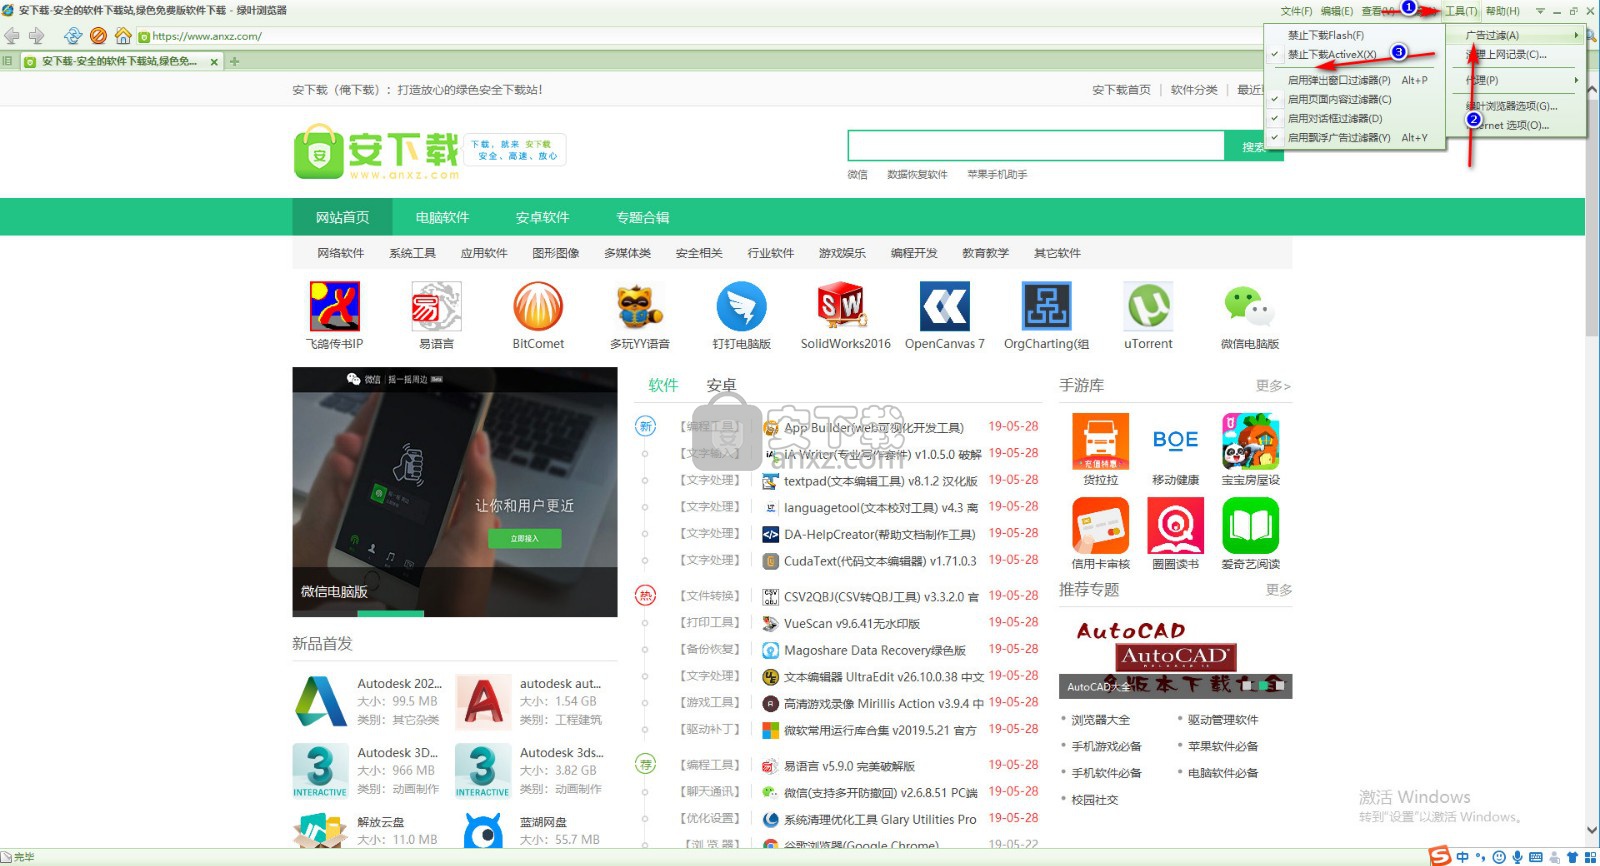
Task: Switch to the 安卓 list tab
Action: click(721, 385)
